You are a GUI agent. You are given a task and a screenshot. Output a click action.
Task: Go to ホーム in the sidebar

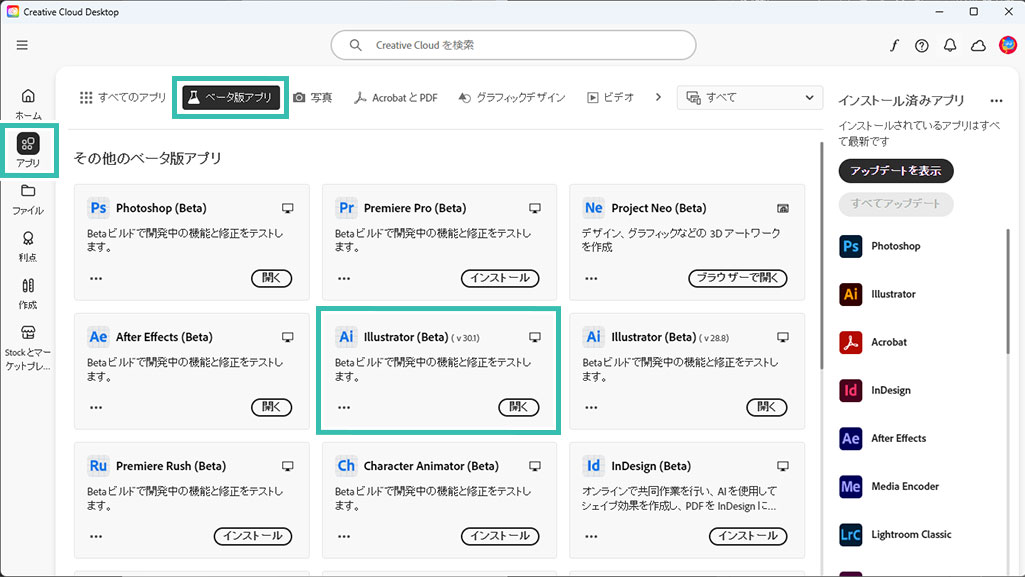click(28, 103)
